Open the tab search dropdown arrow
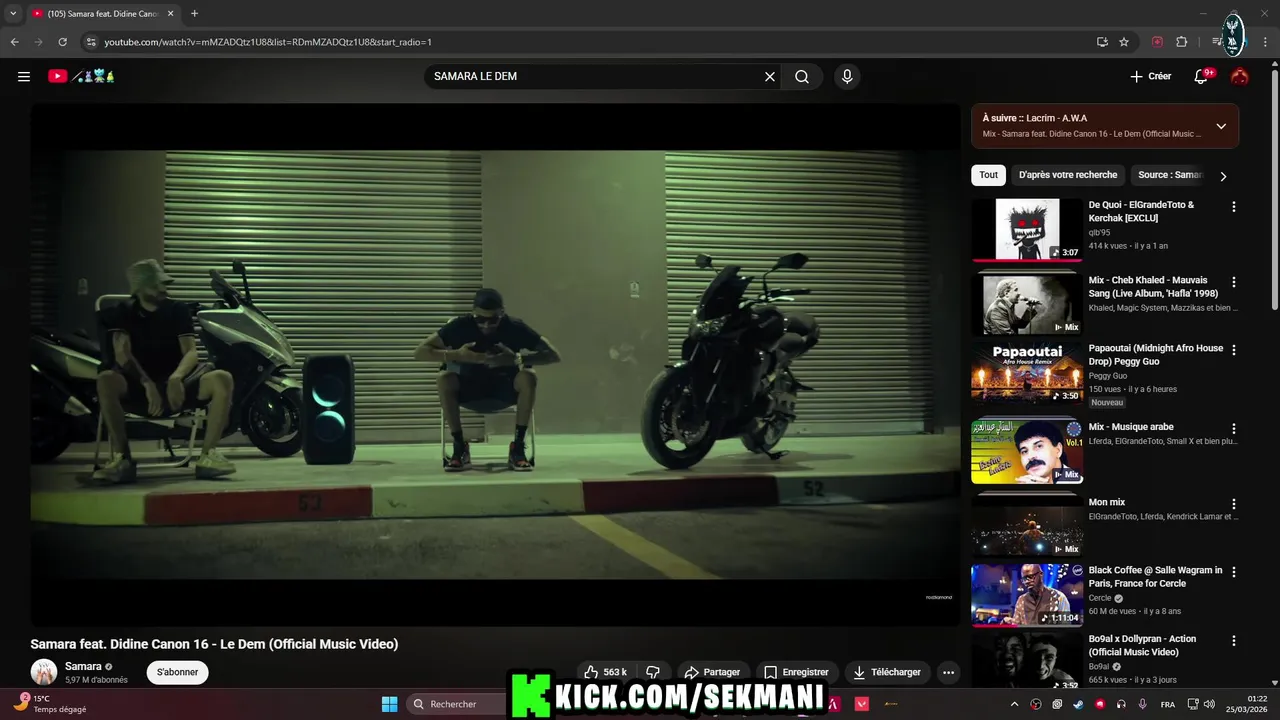 point(13,14)
